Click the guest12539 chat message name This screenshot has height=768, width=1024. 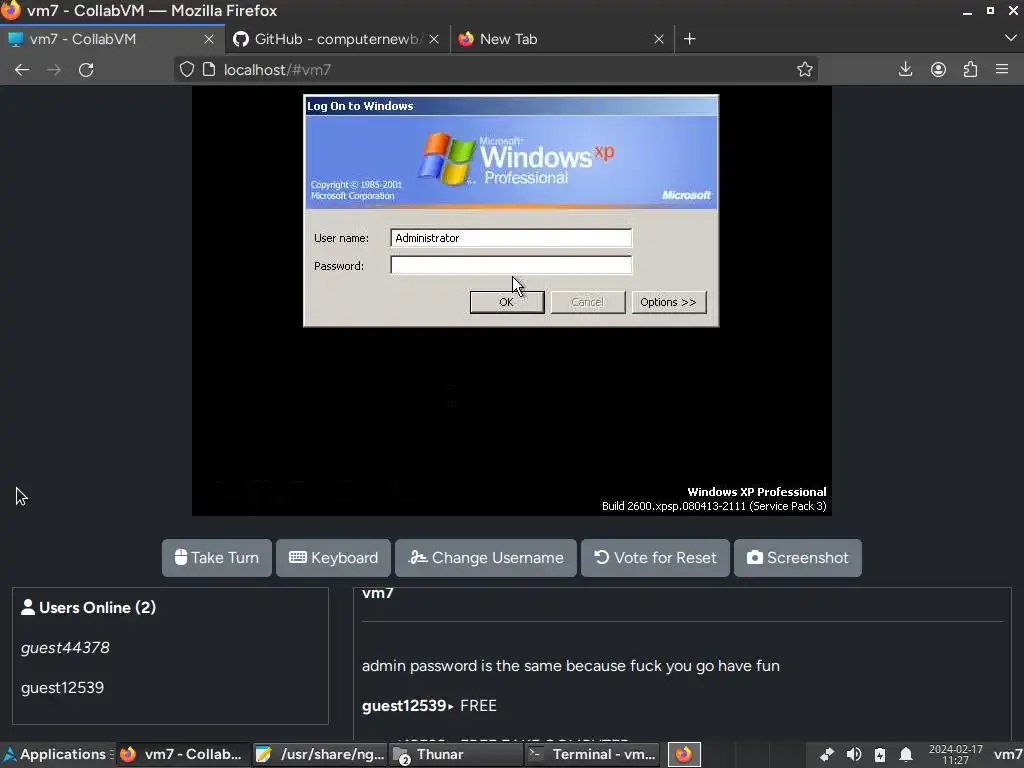click(x=404, y=706)
